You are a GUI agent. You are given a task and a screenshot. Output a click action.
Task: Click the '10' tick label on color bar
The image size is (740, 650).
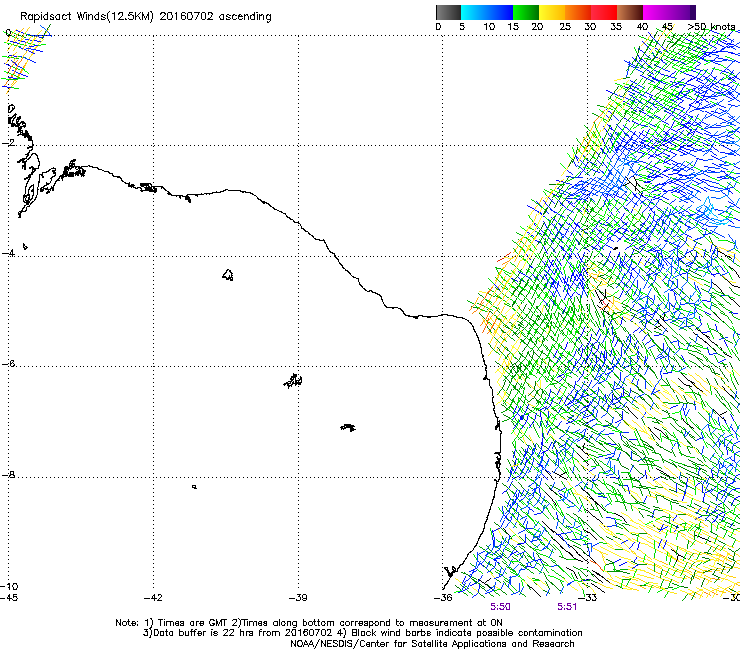pos(489,27)
